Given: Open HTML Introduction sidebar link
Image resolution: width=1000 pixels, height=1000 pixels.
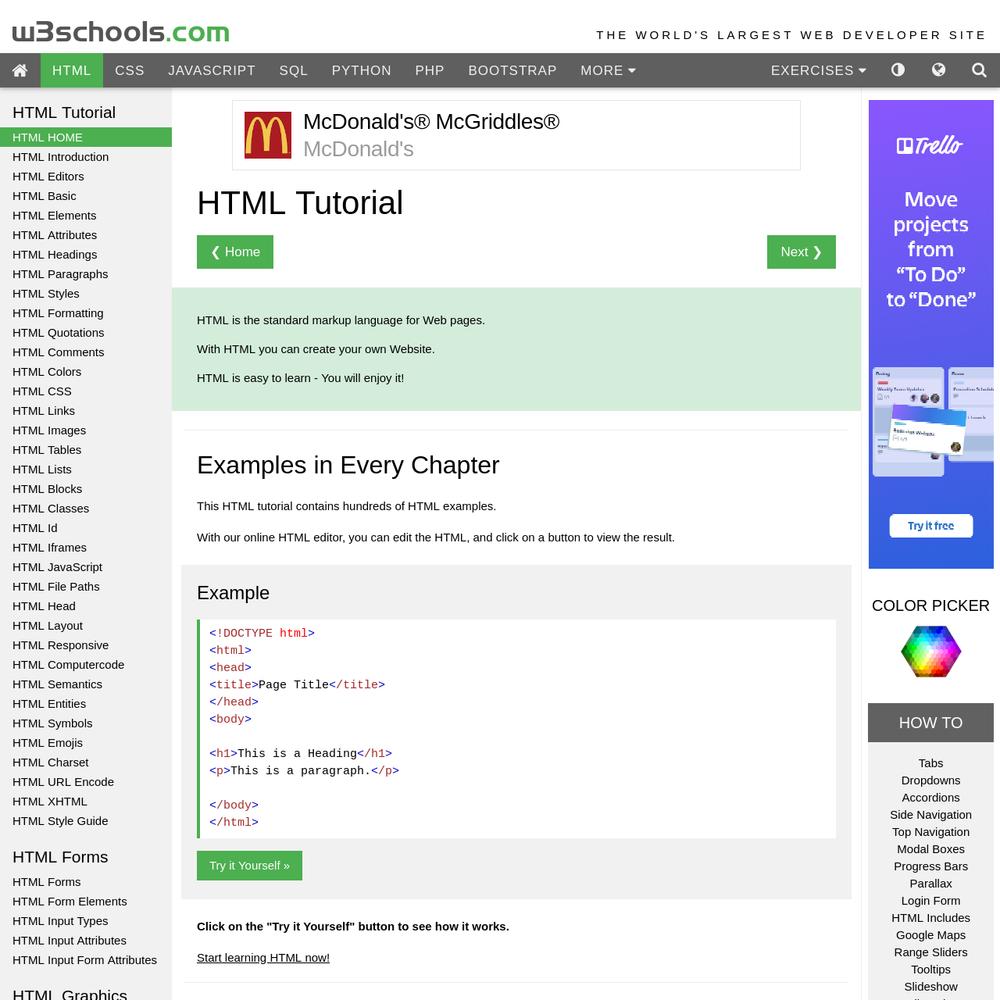Looking at the screenshot, I should (x=85, y=157).
